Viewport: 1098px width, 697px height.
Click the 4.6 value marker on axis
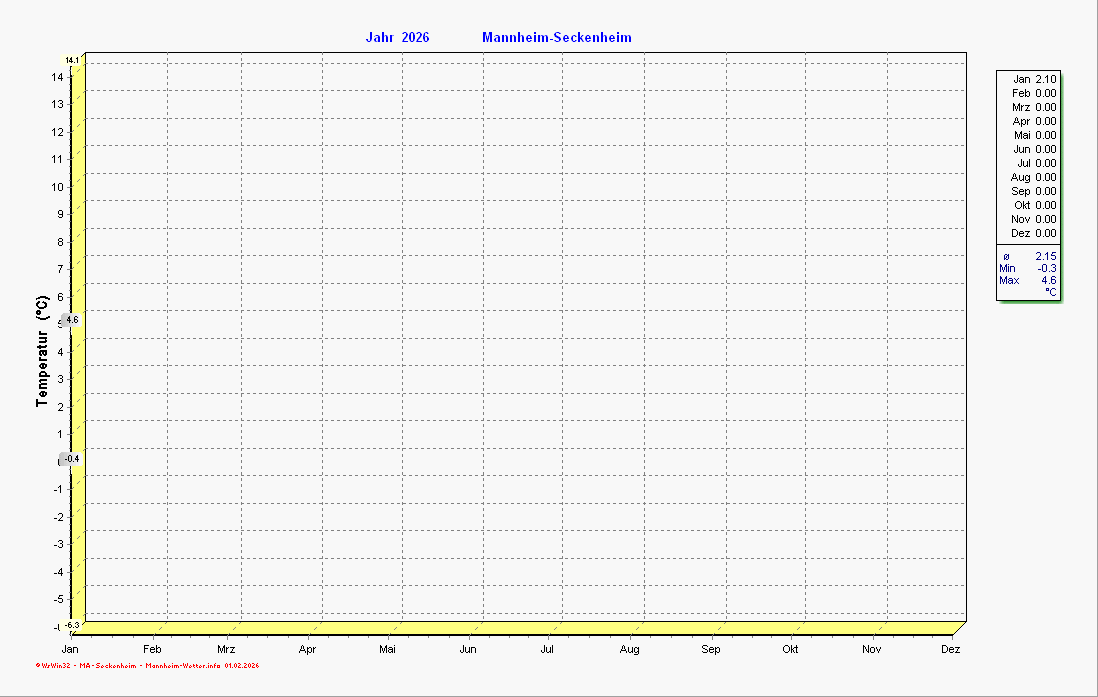pyautogui.click(x=71, y=320)
